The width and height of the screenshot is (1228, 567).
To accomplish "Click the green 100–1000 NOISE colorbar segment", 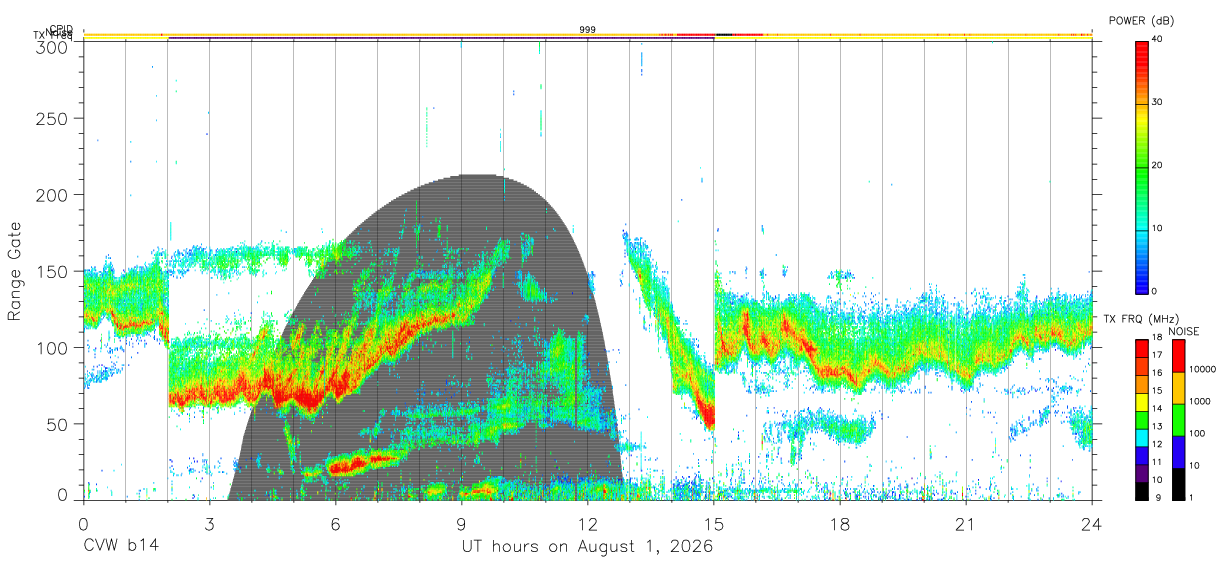I will click(1177, 420).
